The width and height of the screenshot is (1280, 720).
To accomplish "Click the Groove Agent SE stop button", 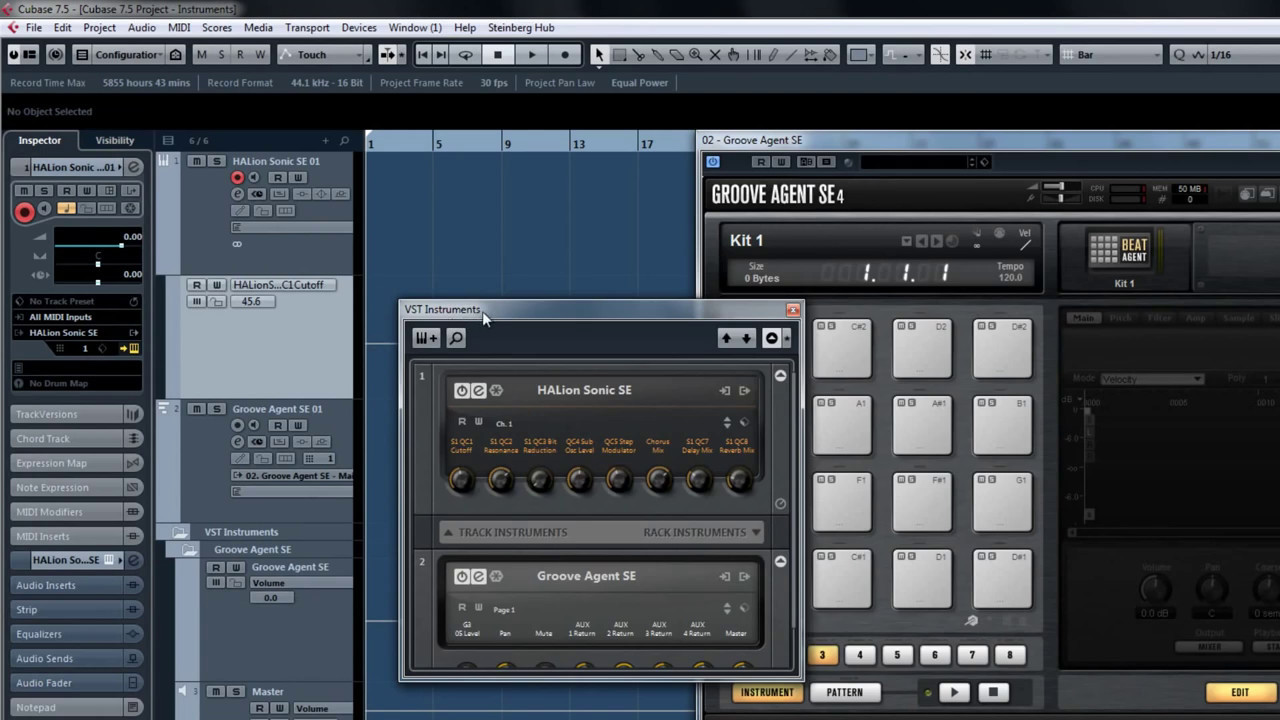I will (x=993, y=692).
